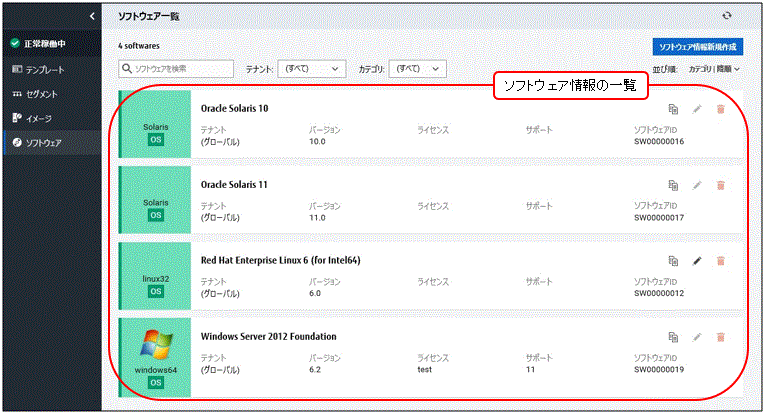Delete Oracle Solaris 11 with trash icon
Screen dimensions: 766x414
click(x=721, y=185)
